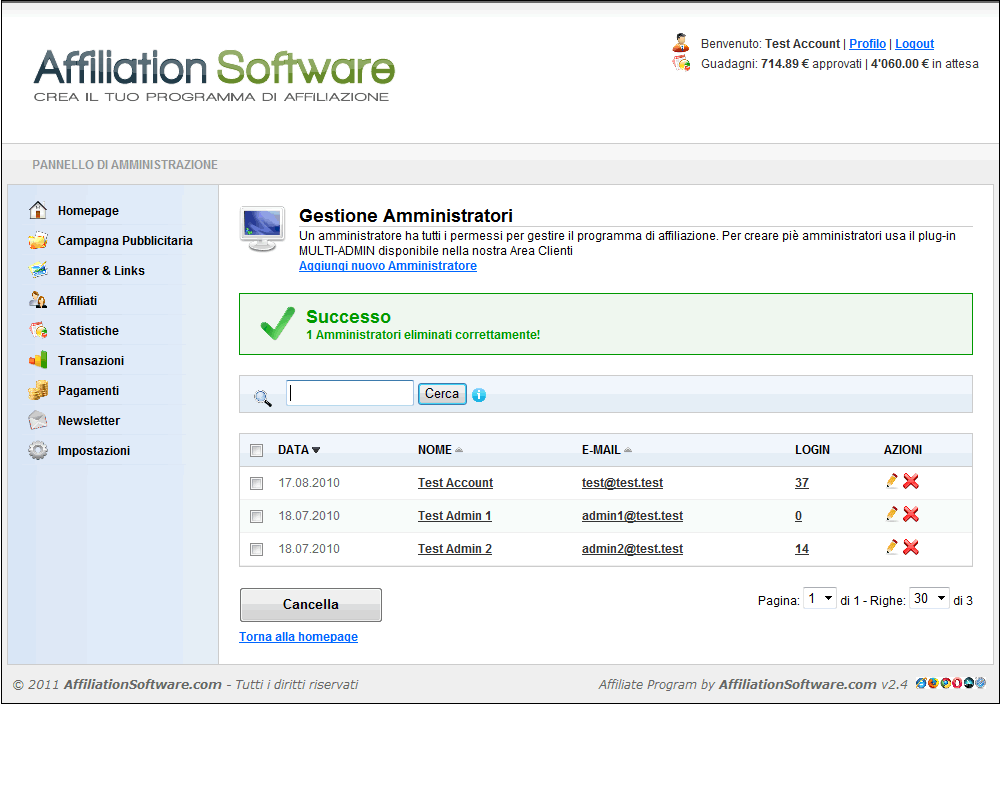Click login count 14 for Test Admin 2
1000x800 pixels.
coord(802,549)
